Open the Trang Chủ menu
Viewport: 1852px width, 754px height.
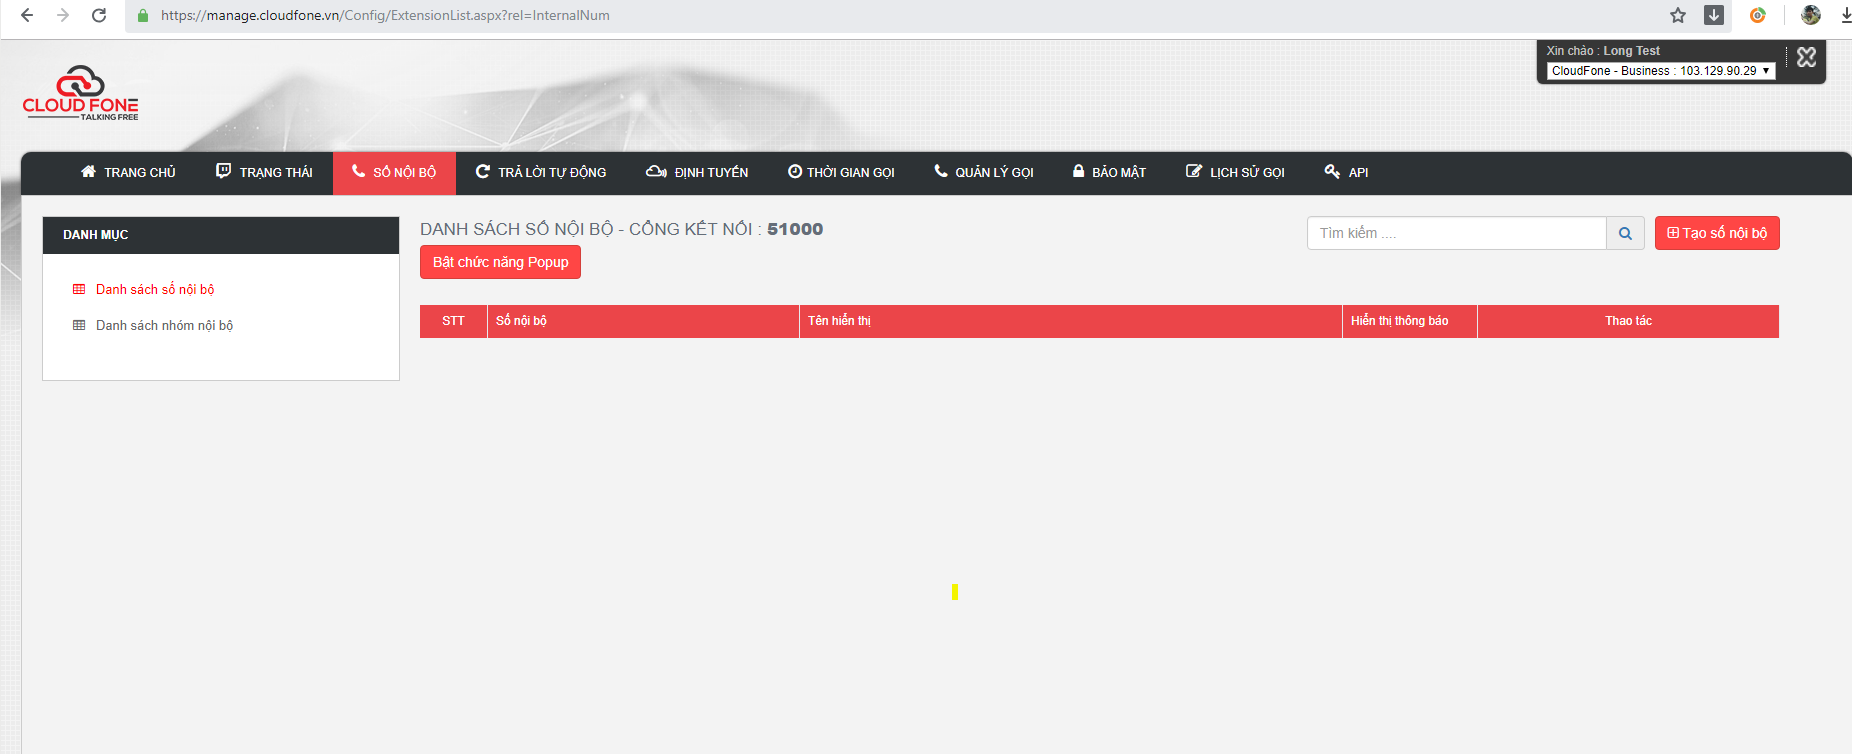point(128,173)
